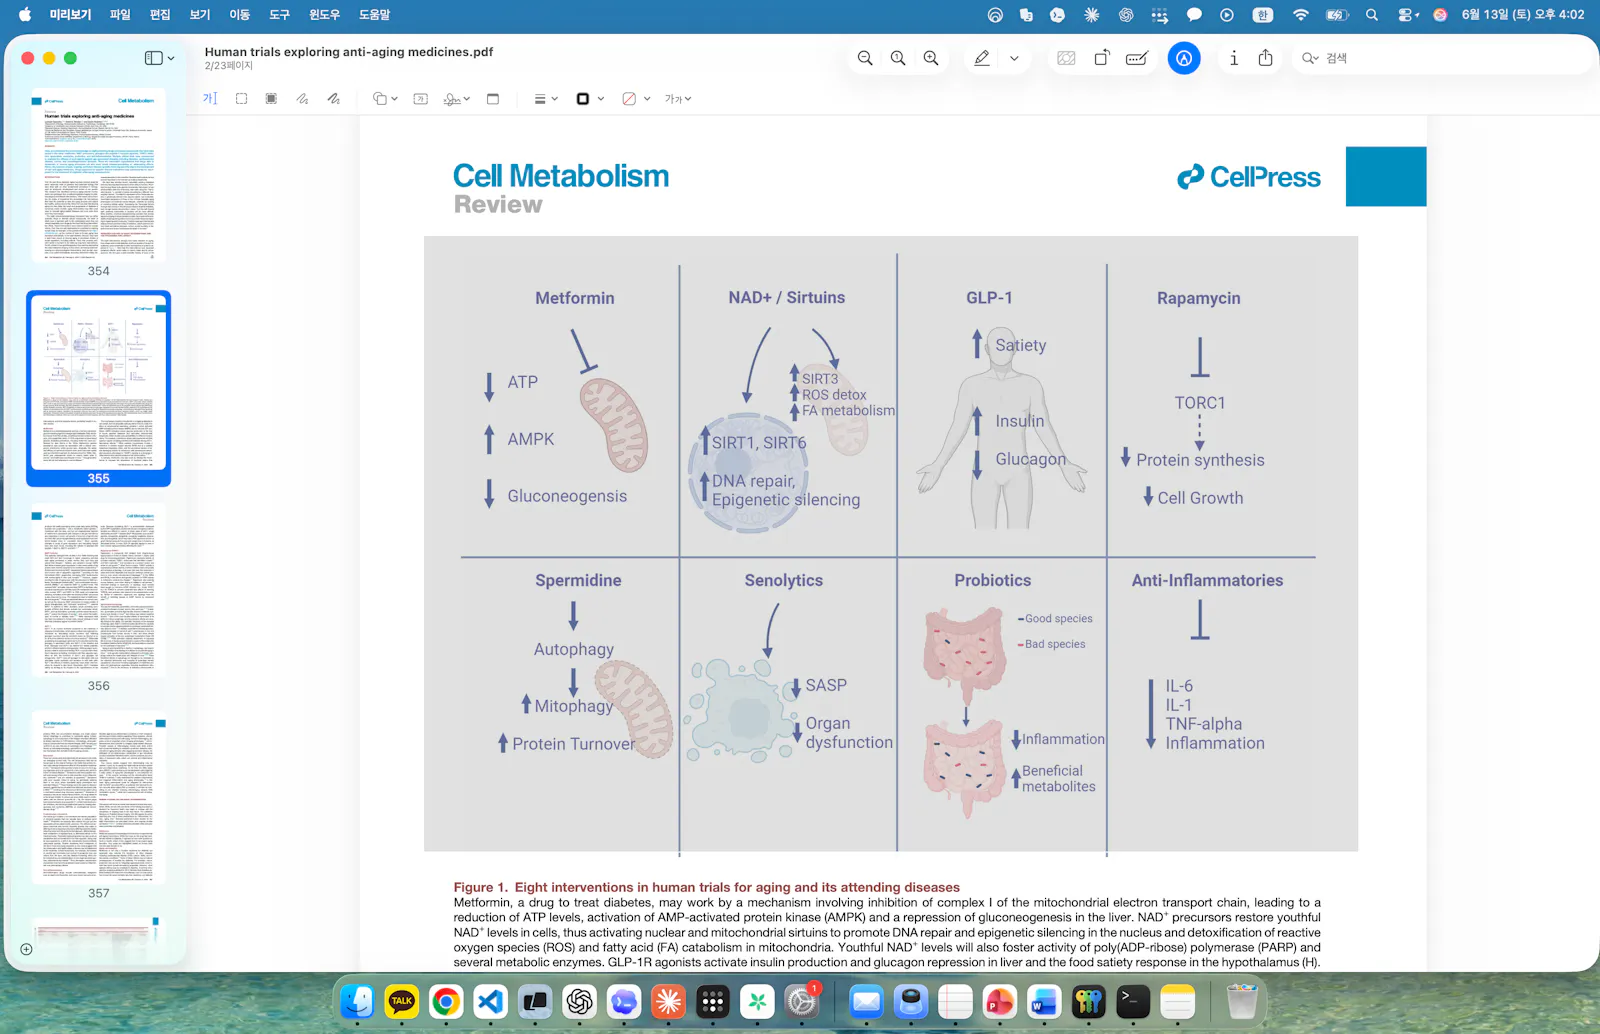Open the 미리보기 app menu
The image size is (1600, 1034).
pos(70,15)
